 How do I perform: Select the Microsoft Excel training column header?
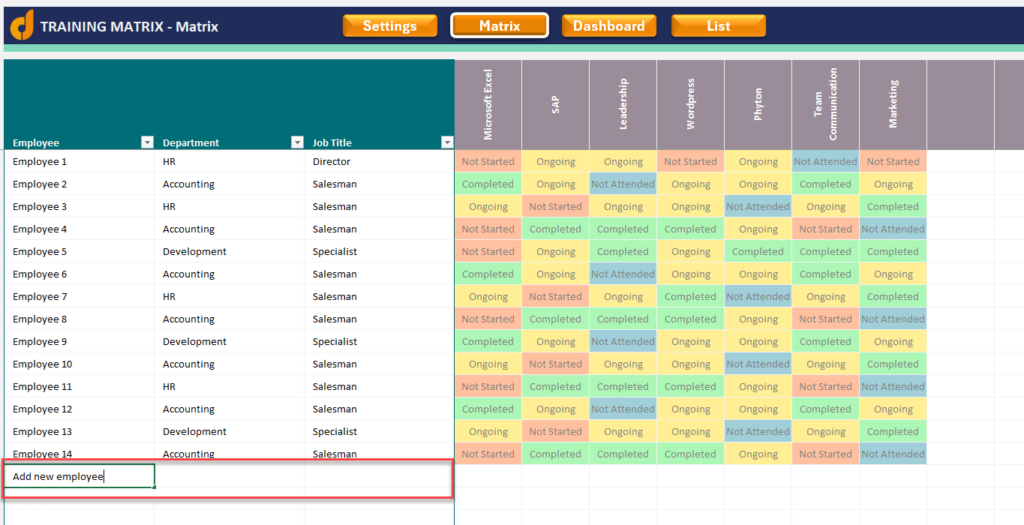tap(488, 104)
